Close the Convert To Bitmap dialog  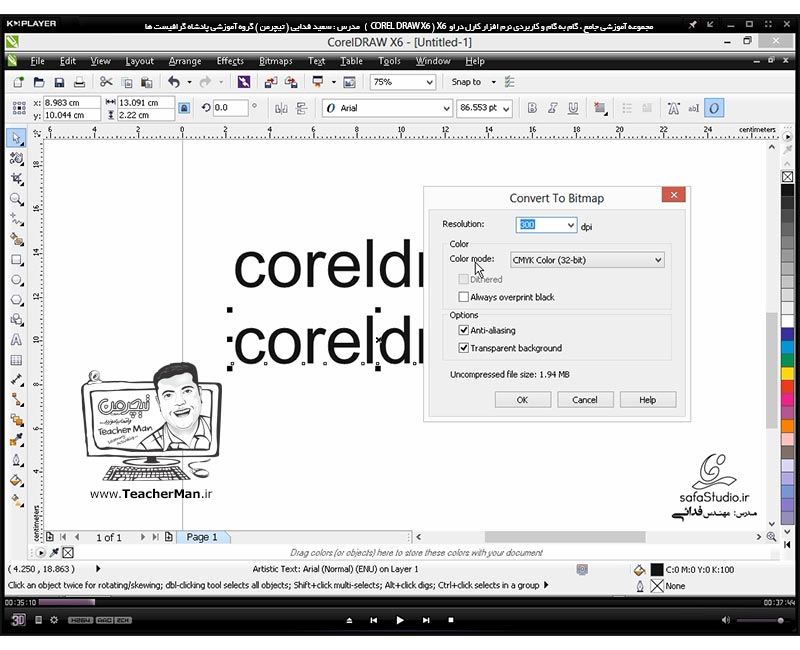(x=673, y=195)
